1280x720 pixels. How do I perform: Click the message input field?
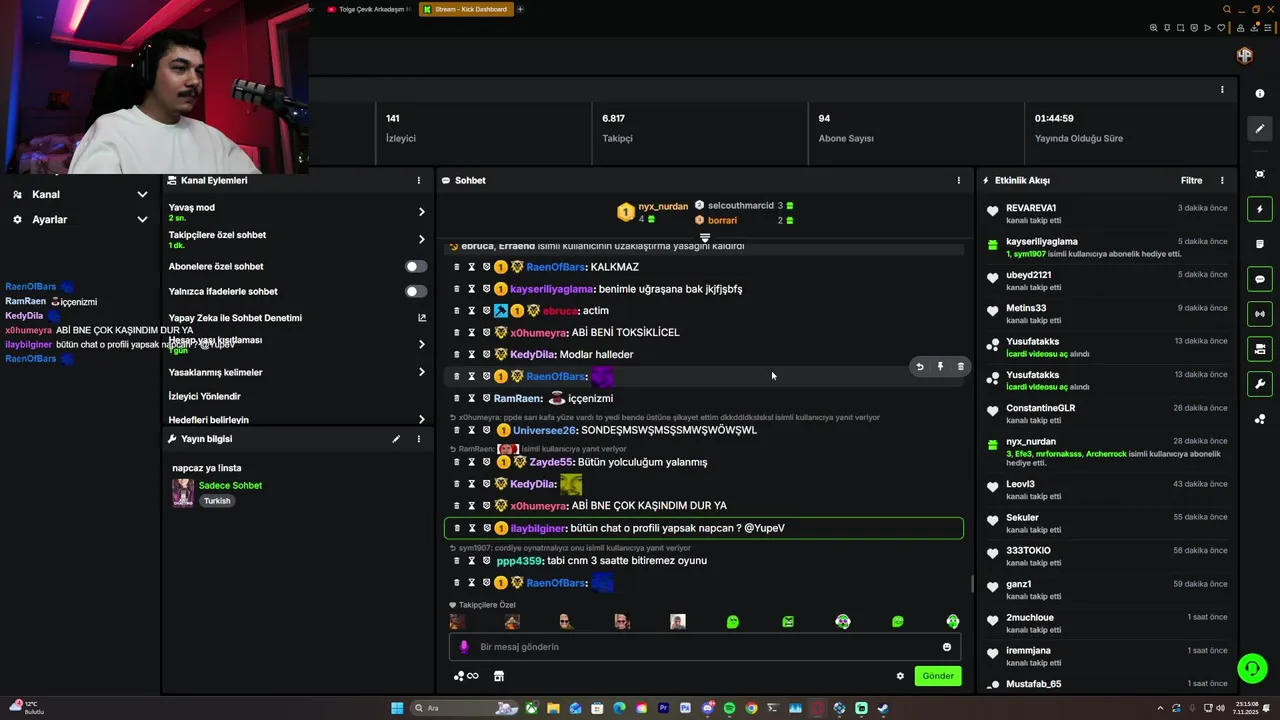point(705,647)
